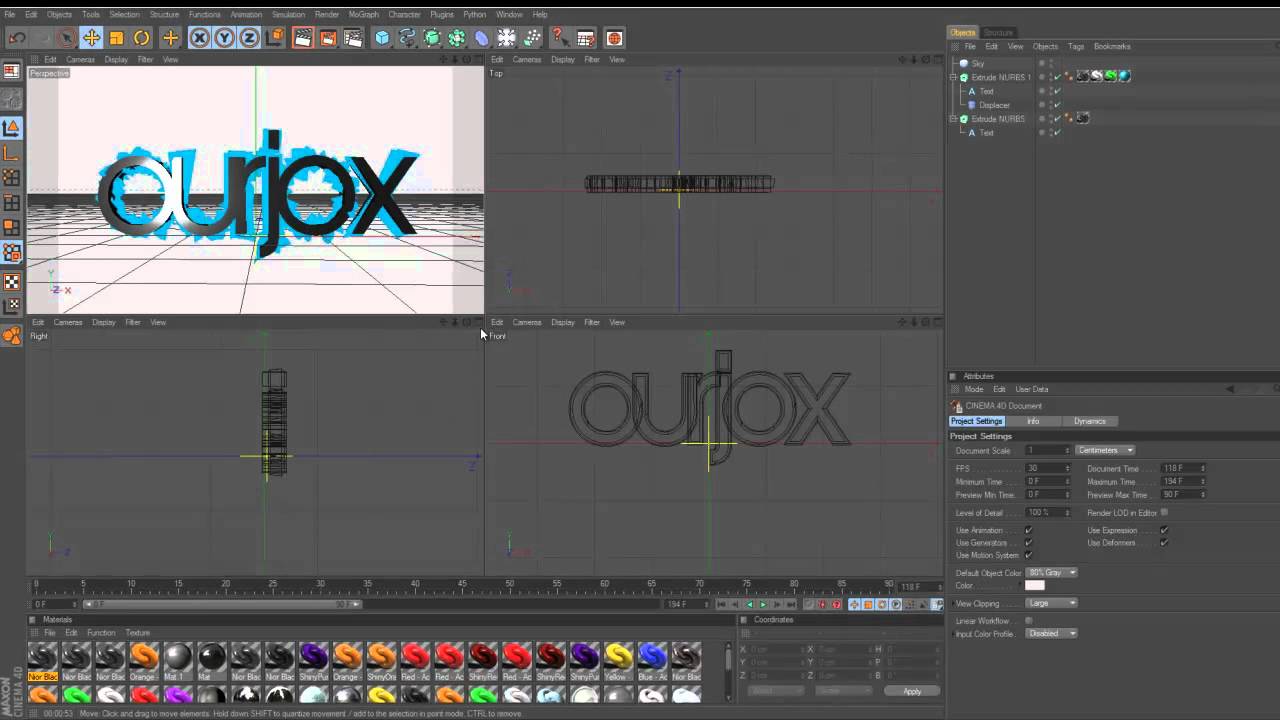Switch to the Structure tab
The height and width of the screenshot is (720, 1280).
point(998,32)
